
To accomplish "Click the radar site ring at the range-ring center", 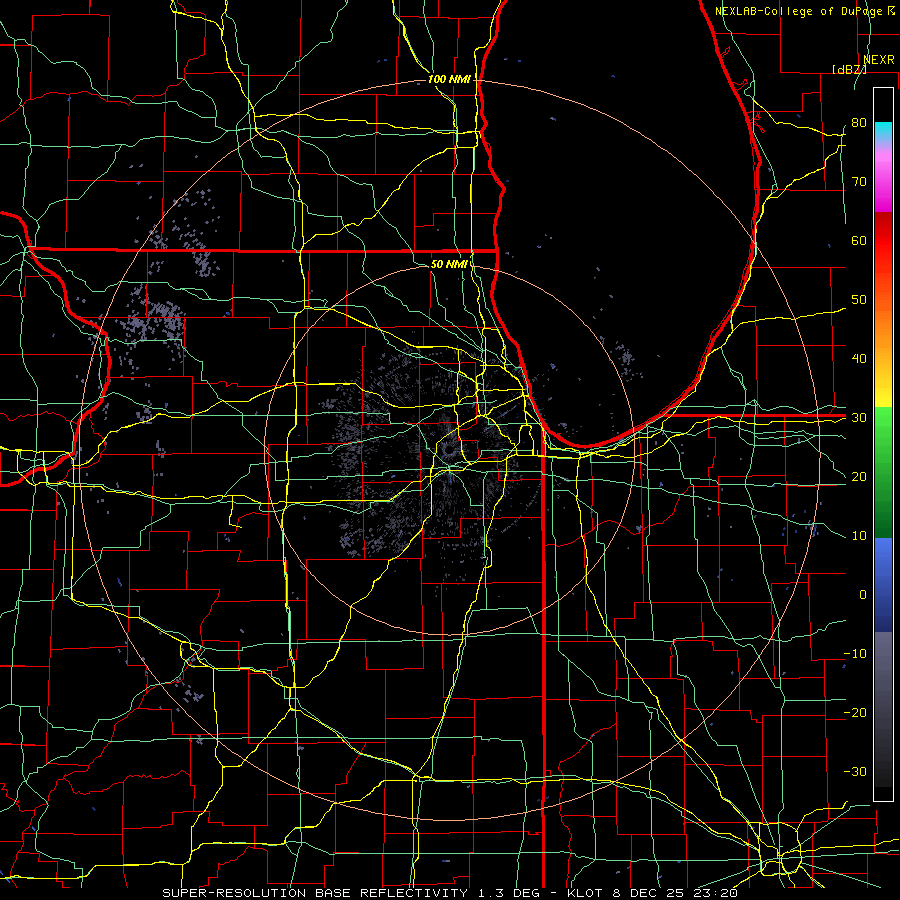I will (449, 449).
